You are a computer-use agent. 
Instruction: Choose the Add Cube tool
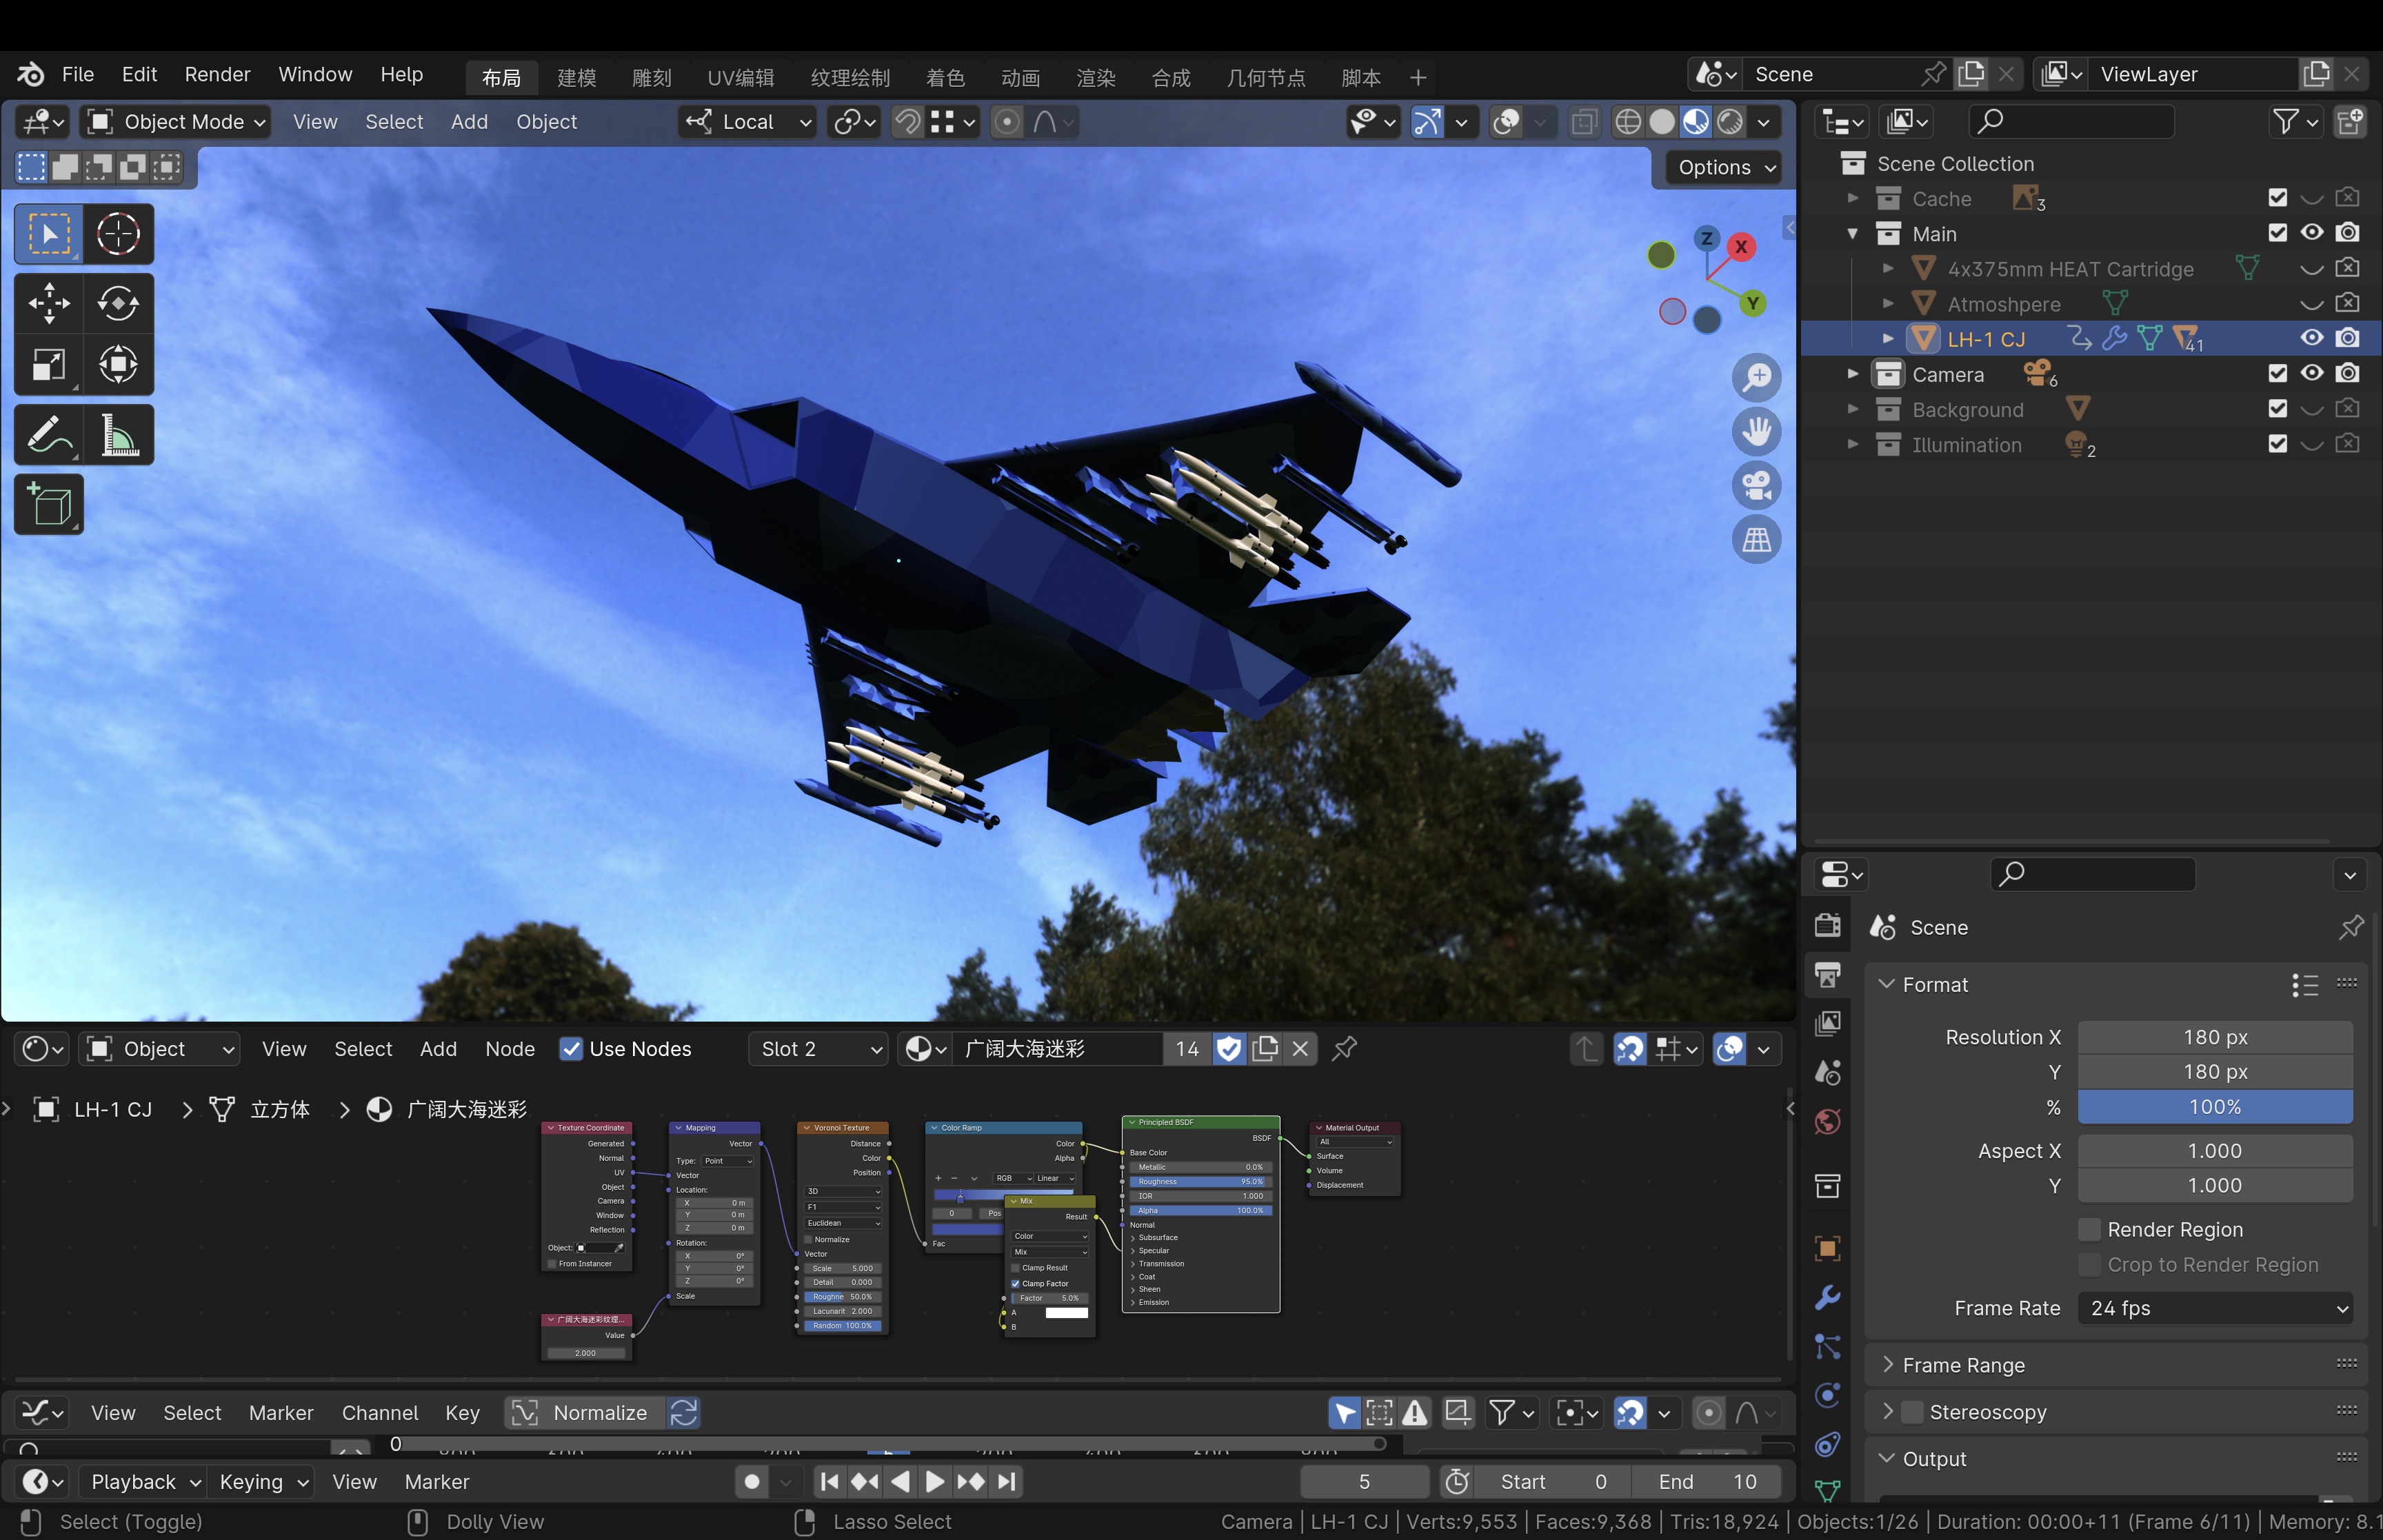[48, 504]
